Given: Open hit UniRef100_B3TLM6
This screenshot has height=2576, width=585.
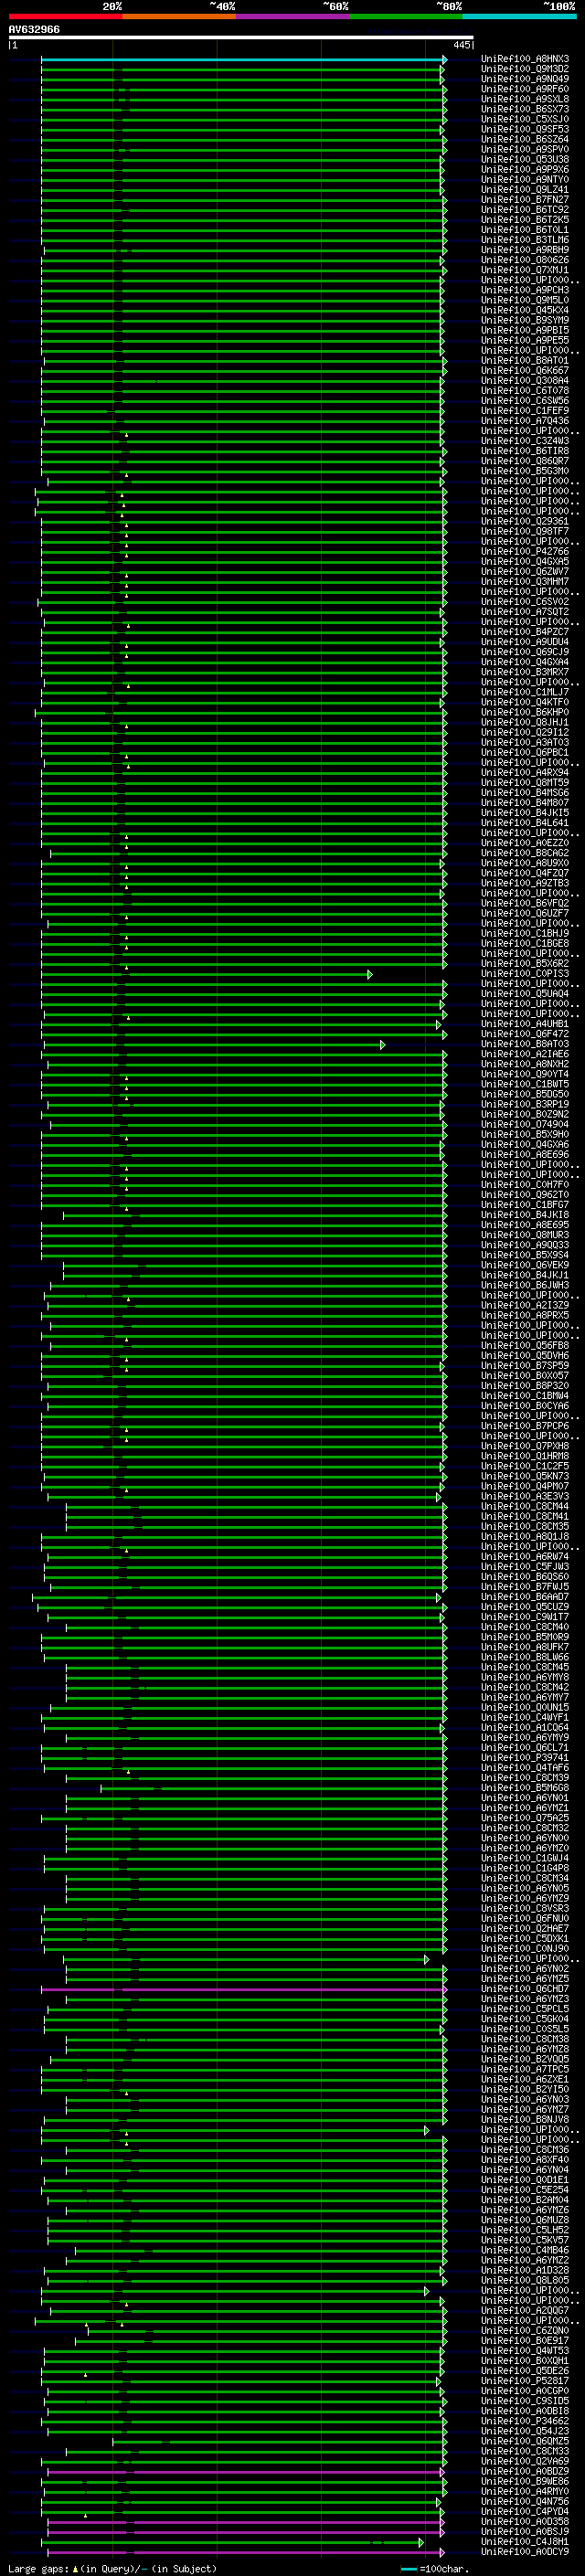Looking at the screenshot, I should 525,240.
